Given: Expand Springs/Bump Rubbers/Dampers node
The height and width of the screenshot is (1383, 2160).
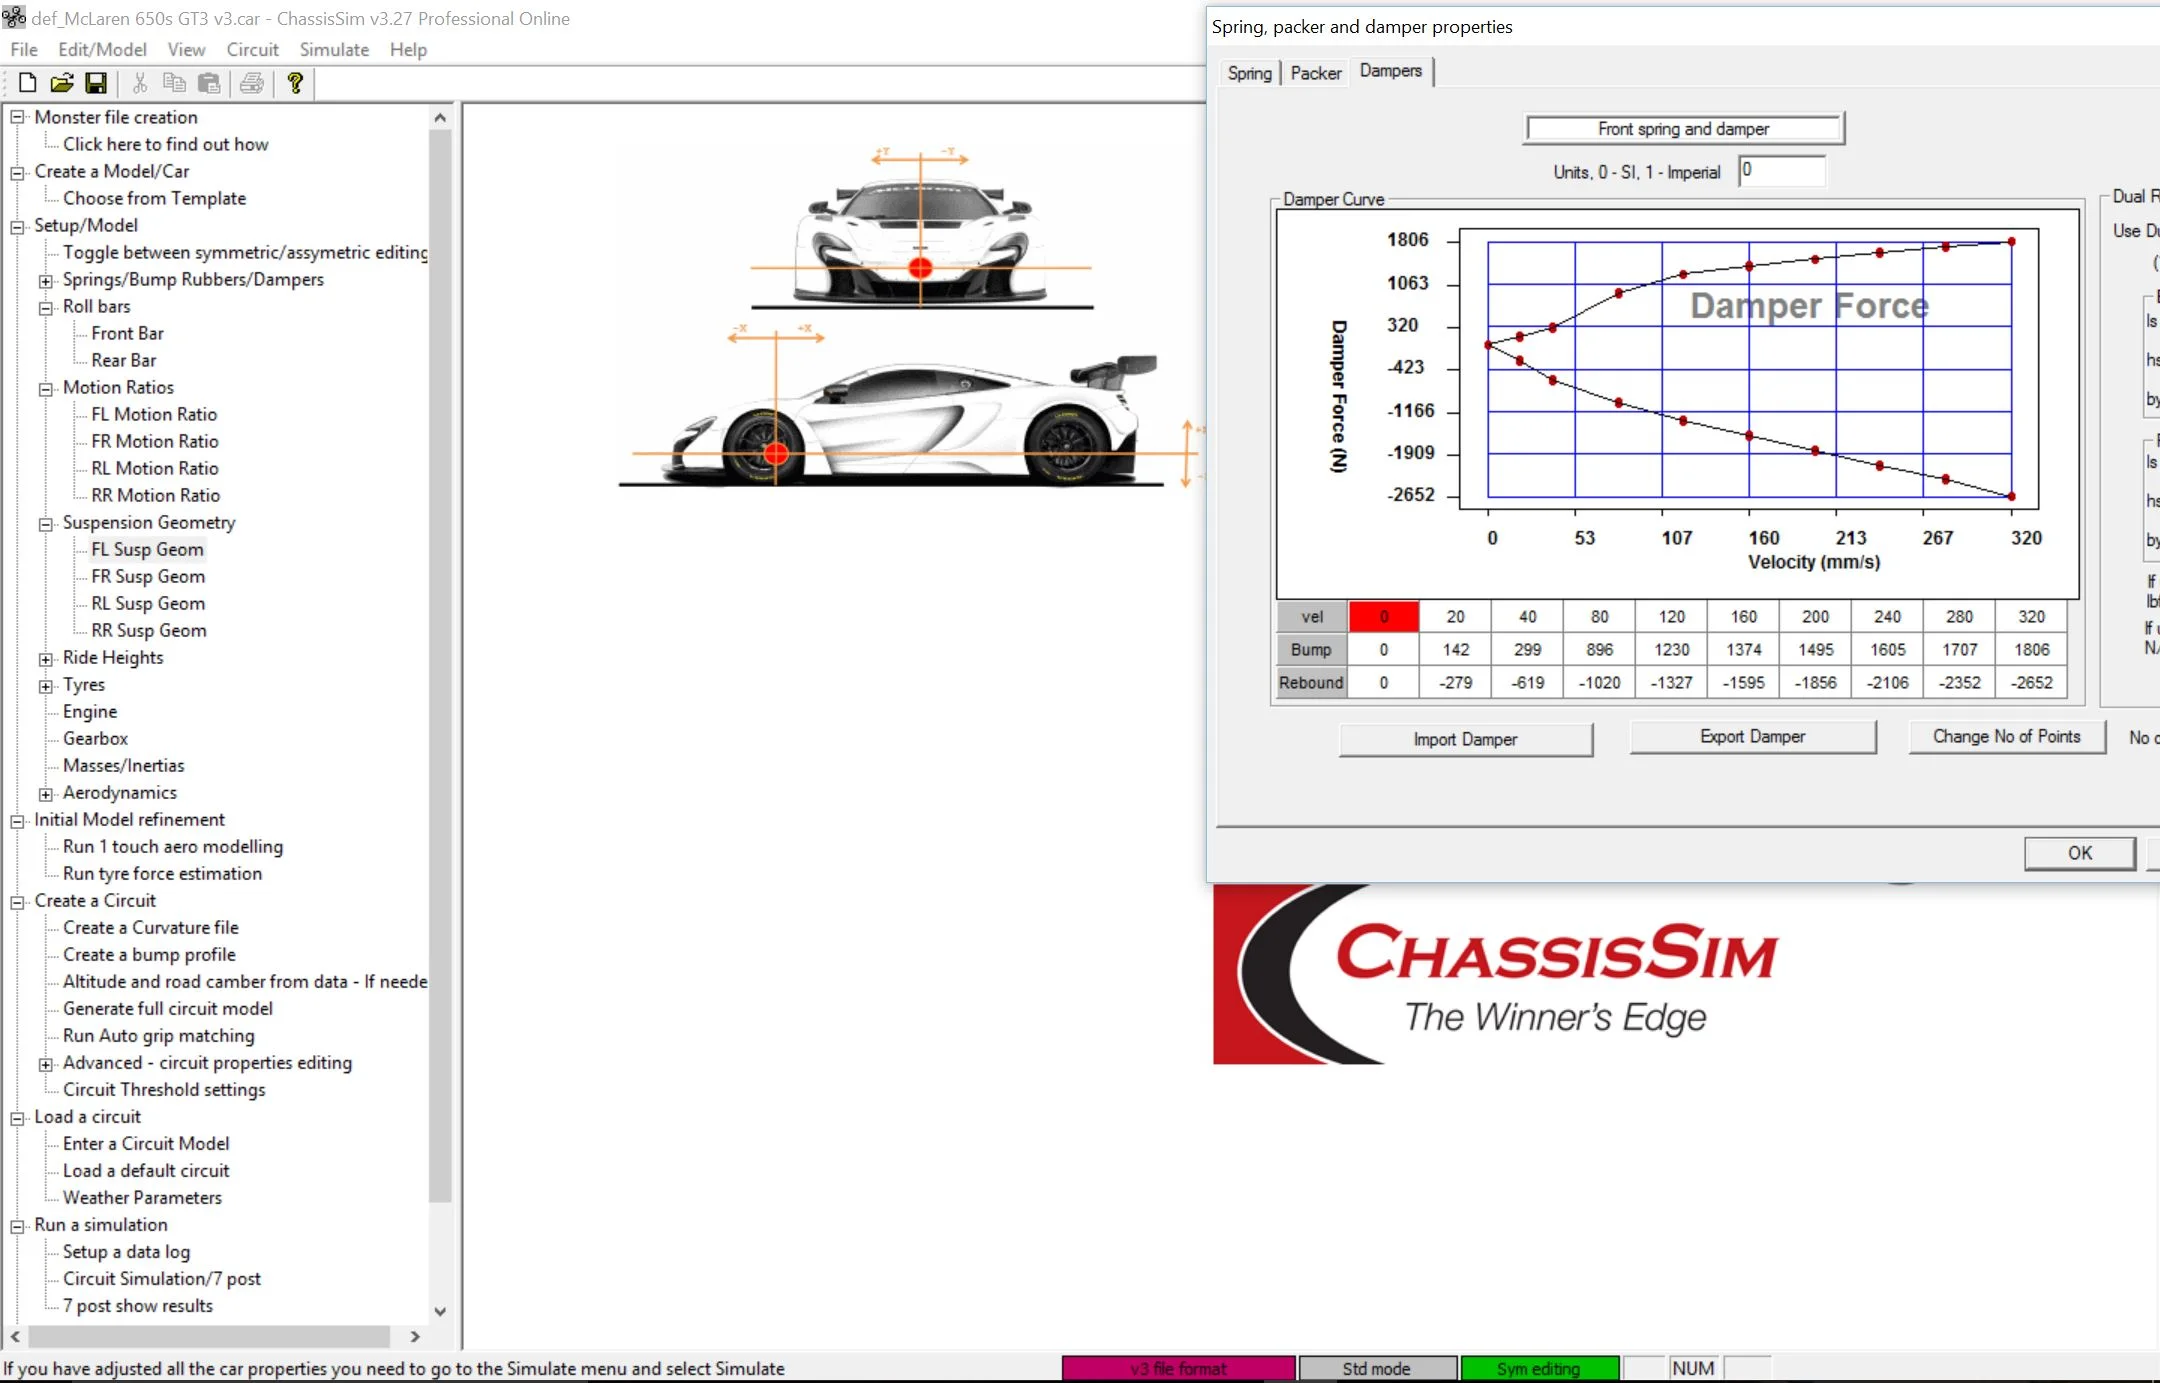Looking at the screenshot, I should coord(46,280).
